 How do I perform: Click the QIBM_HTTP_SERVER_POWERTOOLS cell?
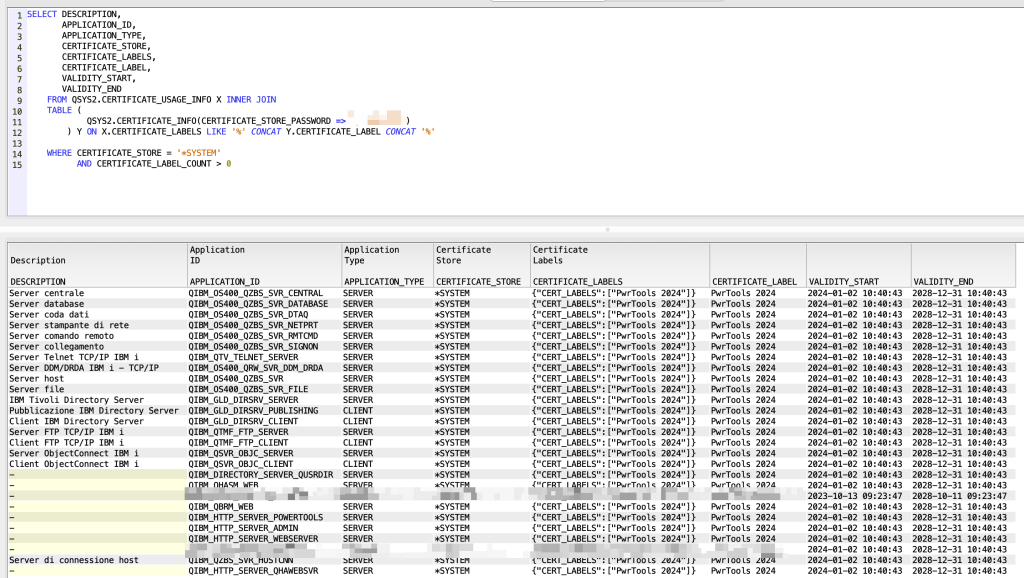(x=255, y=517)
